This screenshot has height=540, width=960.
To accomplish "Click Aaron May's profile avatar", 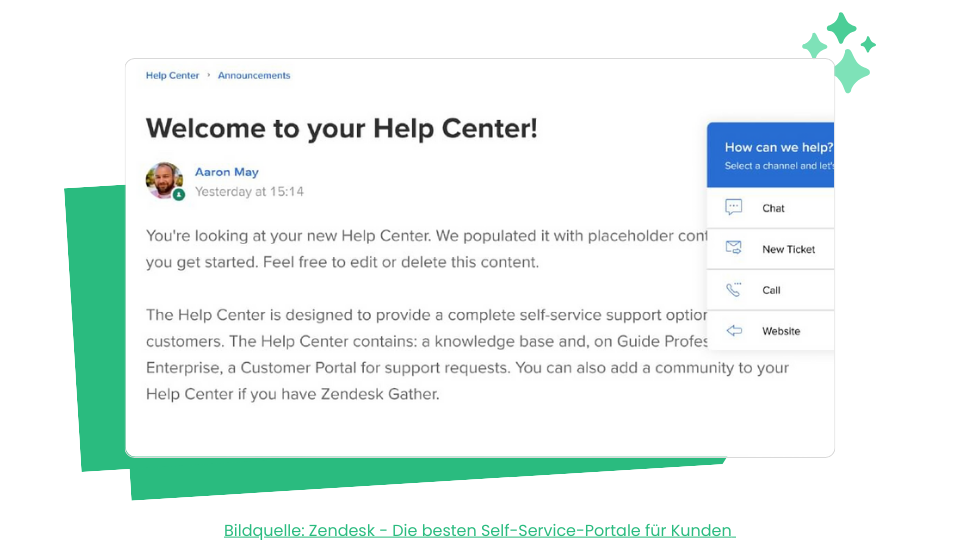I will [x=164, y=180].
